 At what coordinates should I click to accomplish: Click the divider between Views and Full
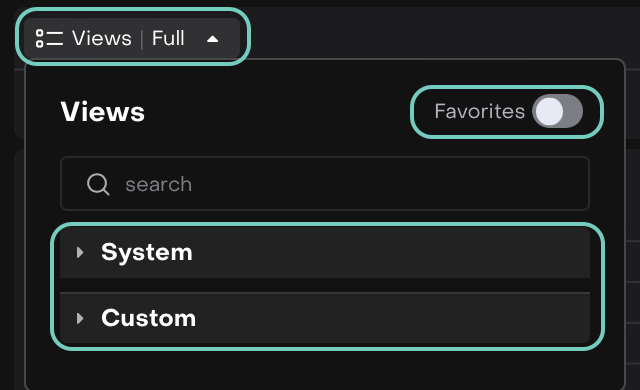pyautogui.click(x=142, y=39)
